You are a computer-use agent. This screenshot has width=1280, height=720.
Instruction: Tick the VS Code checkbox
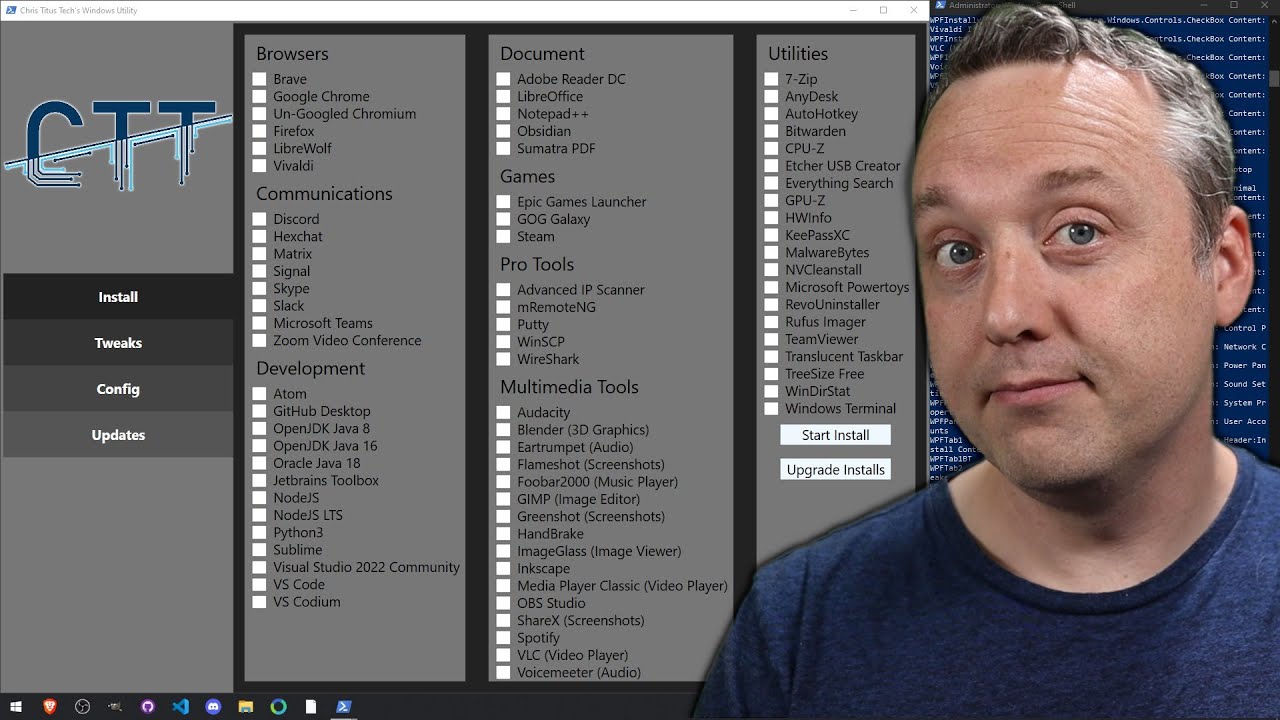[260, 585]
